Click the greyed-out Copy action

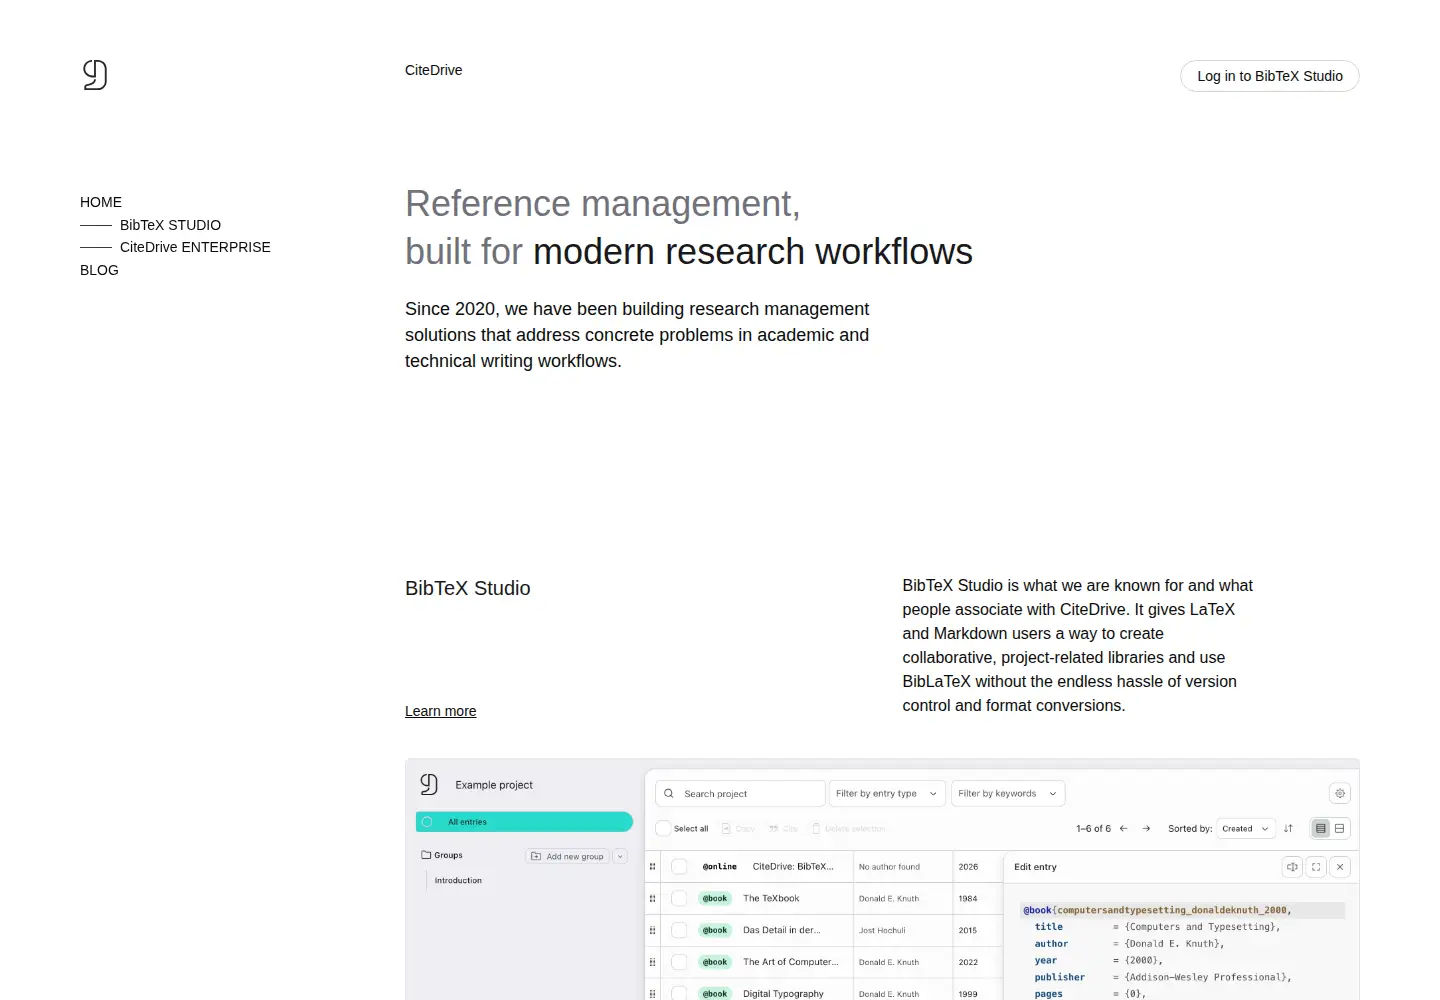(x=739, y=828)
